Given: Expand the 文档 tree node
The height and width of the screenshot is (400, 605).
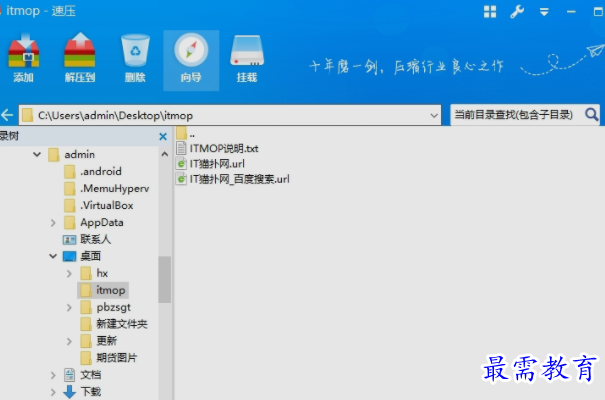Looking at the screenshot, I should [x=53, y=375].
